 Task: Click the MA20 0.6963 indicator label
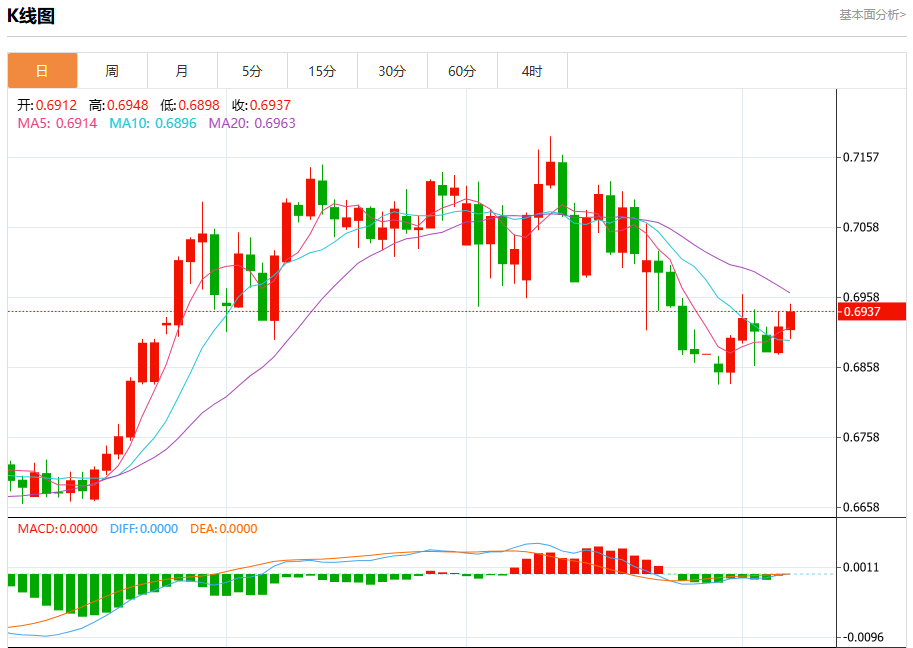click(252, 123)
